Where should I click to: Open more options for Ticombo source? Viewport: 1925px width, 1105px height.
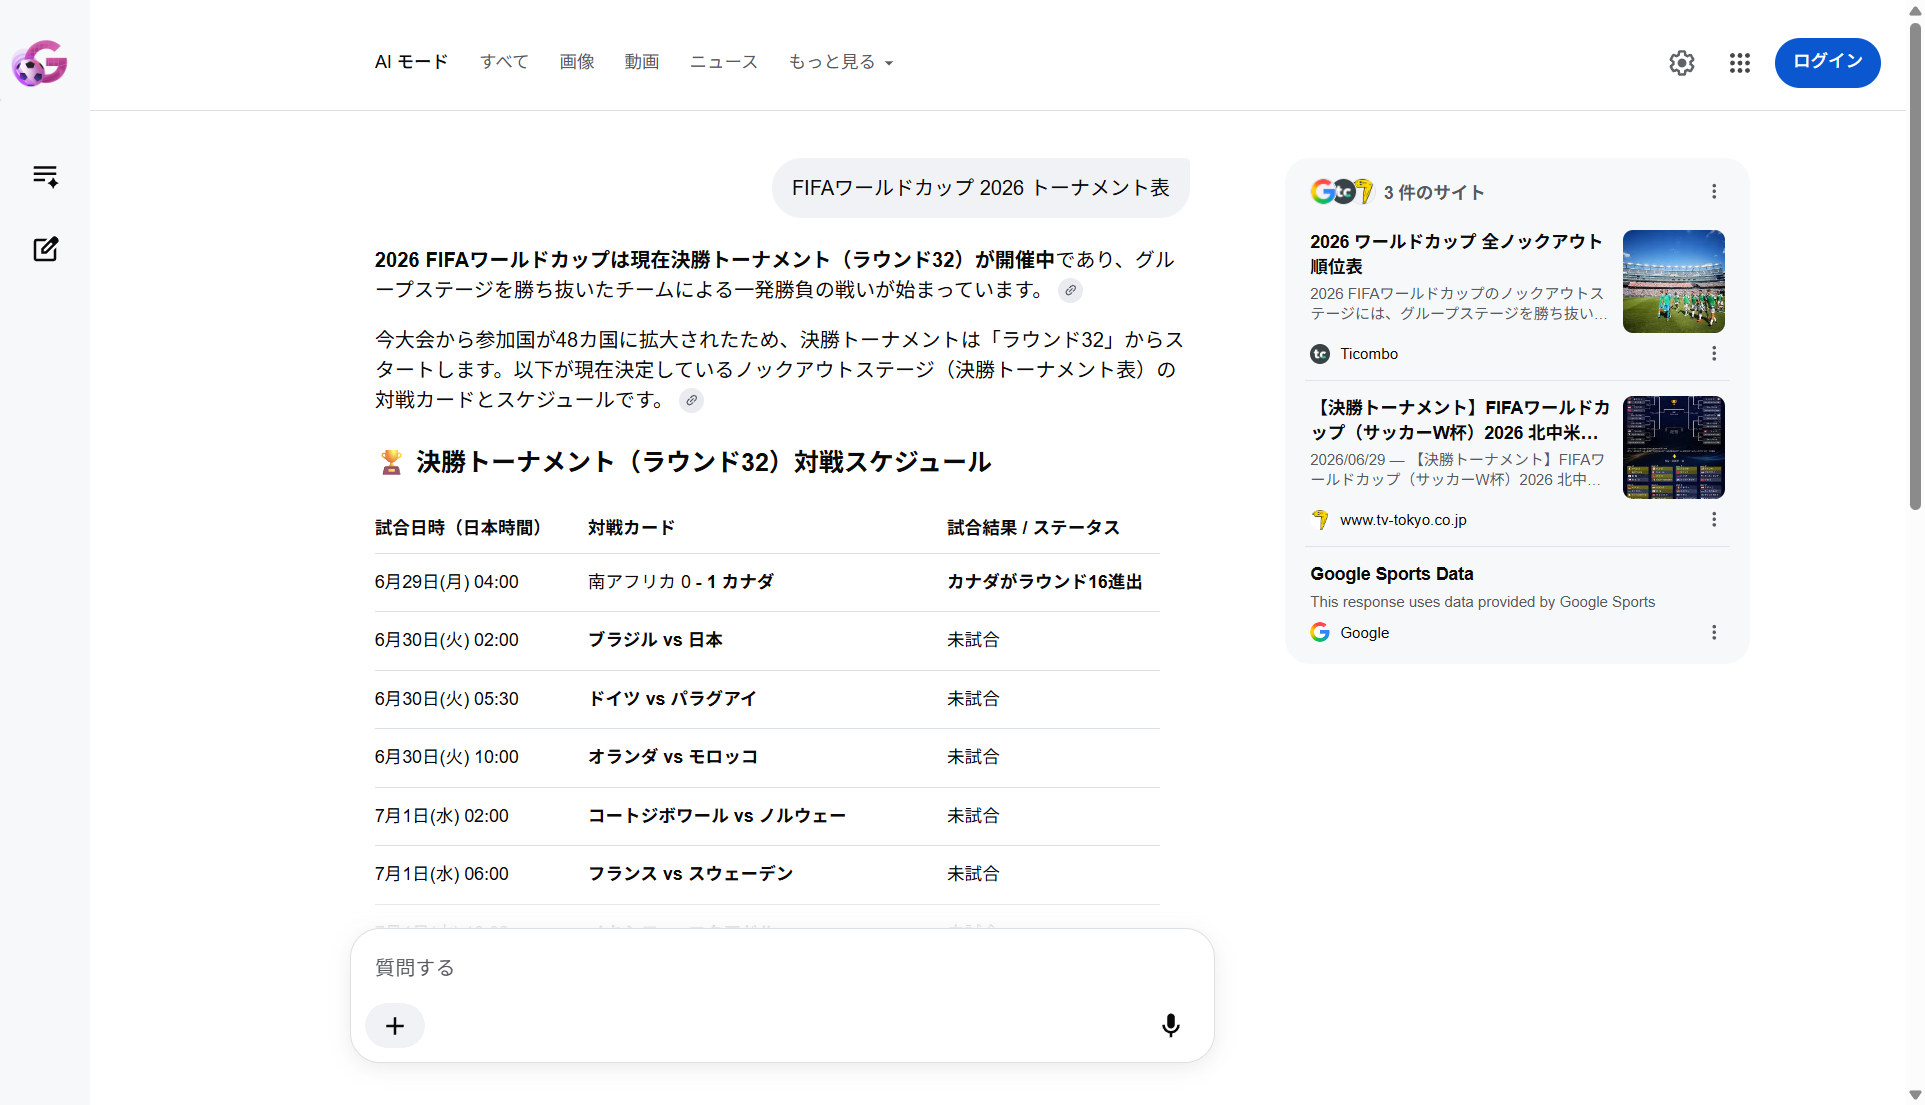pyautogui.click(x=1714, y=353)
